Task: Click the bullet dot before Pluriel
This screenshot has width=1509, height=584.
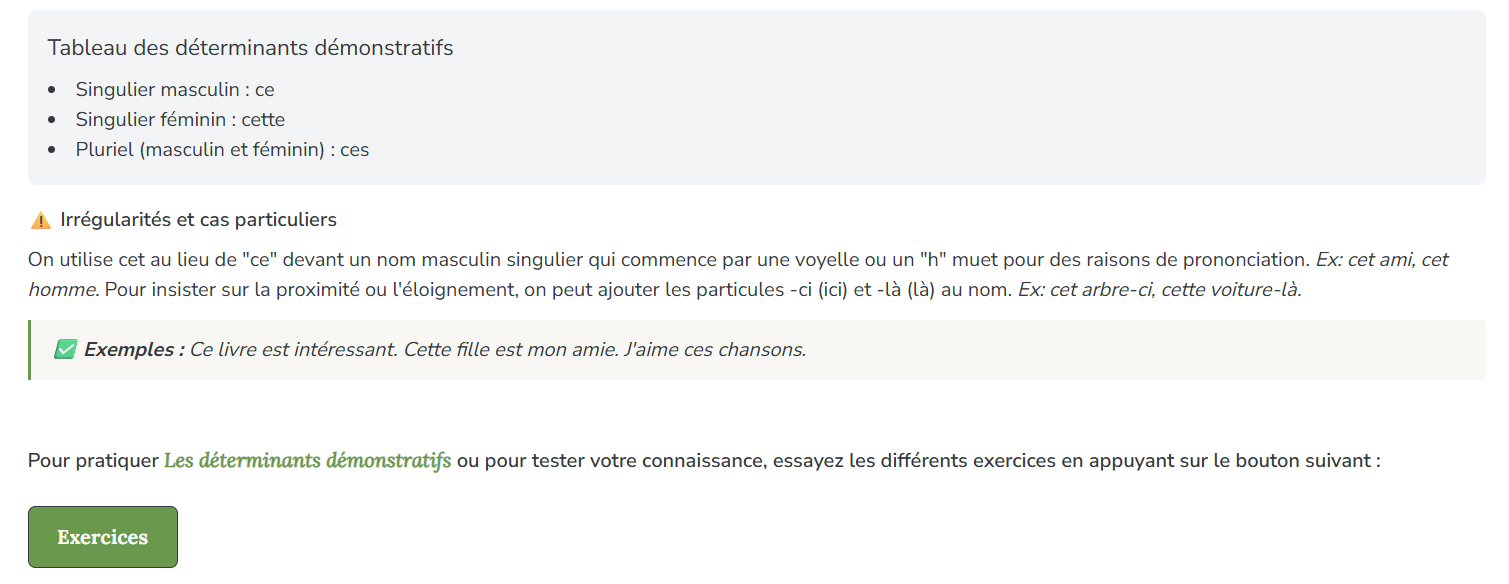Action: 52,150
